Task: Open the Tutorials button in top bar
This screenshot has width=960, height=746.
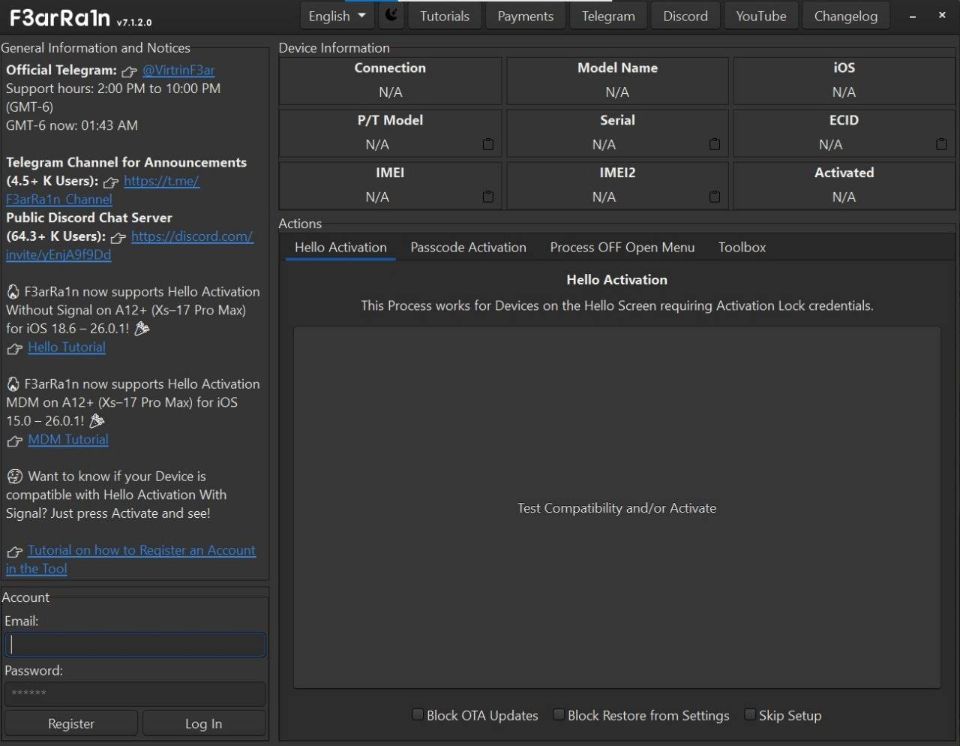Action: [444, 16]
